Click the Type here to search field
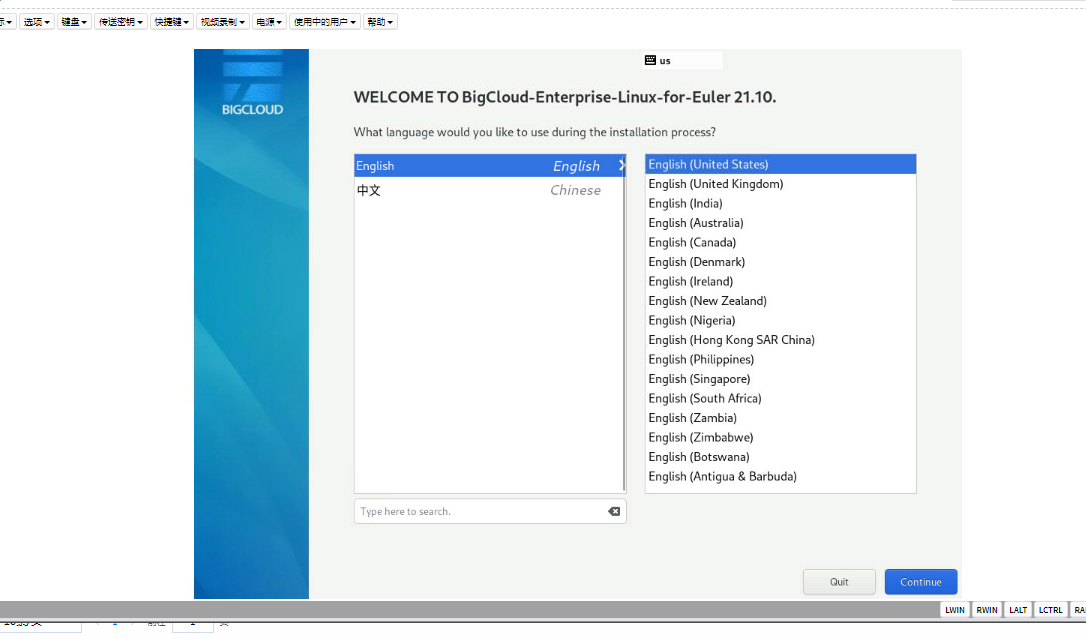This screenshot has width=1086, height=639. 478,511
